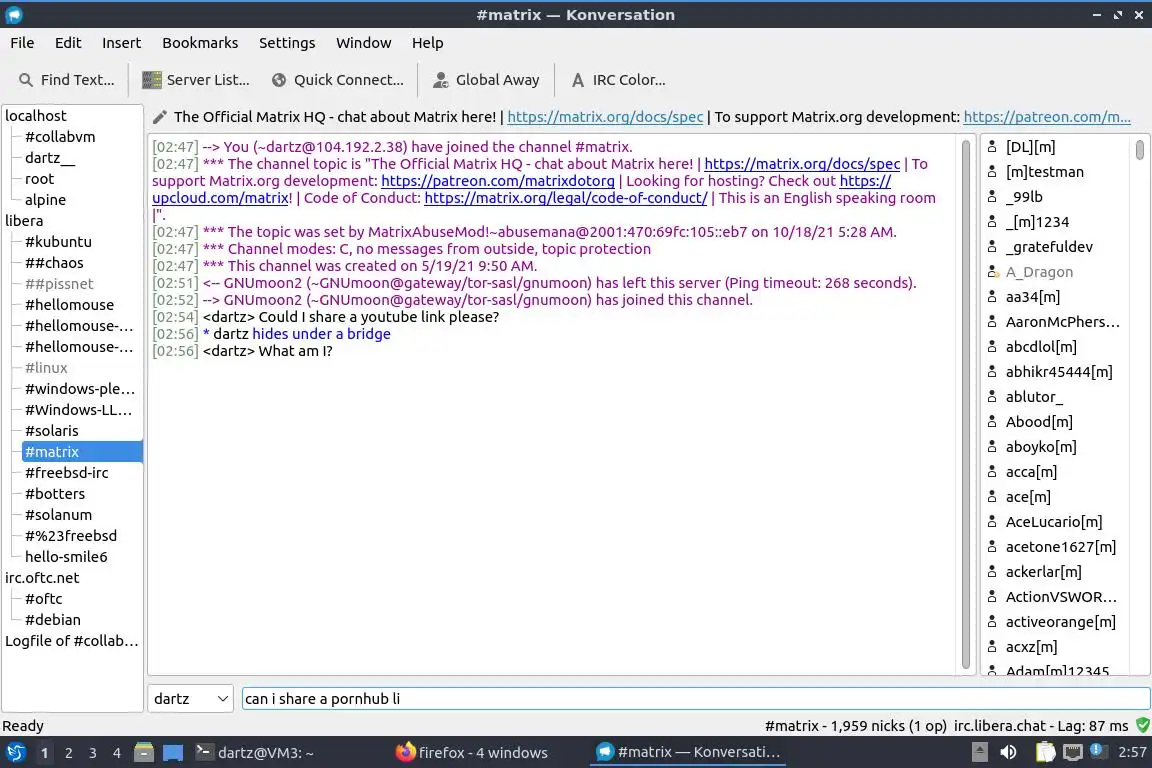Click the edit topic pencil icon
Screen dimensions: 1152x768
[159, 117]
